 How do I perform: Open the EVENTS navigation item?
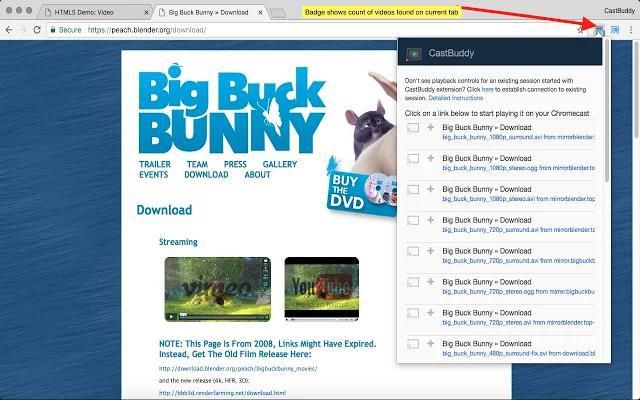coord(153,175)
